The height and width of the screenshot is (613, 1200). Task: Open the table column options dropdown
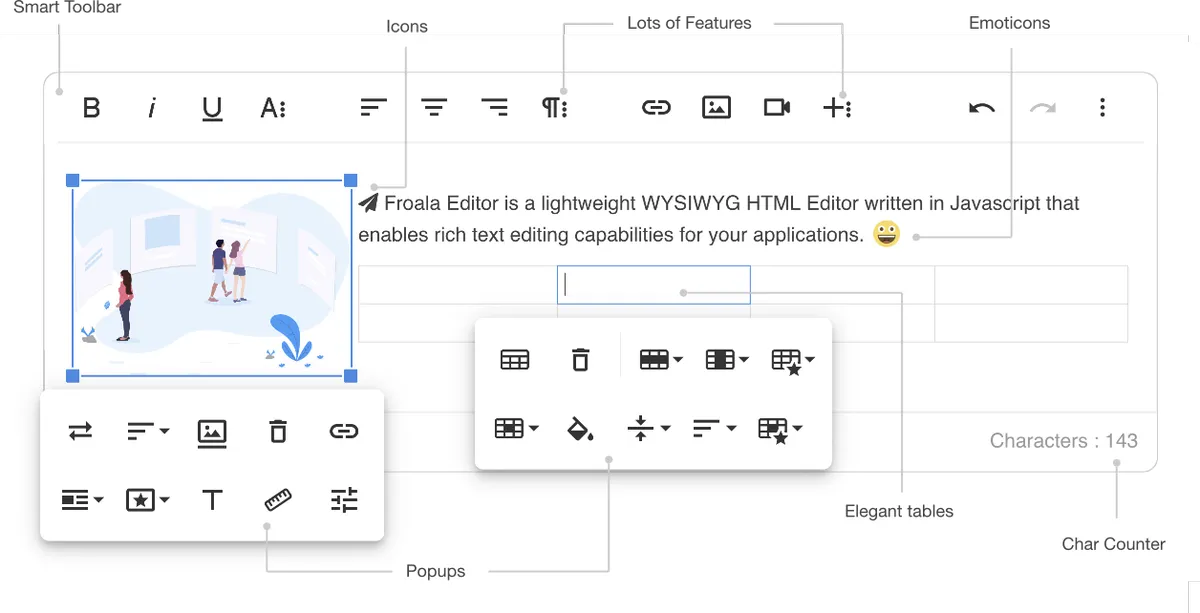point(726,358)
